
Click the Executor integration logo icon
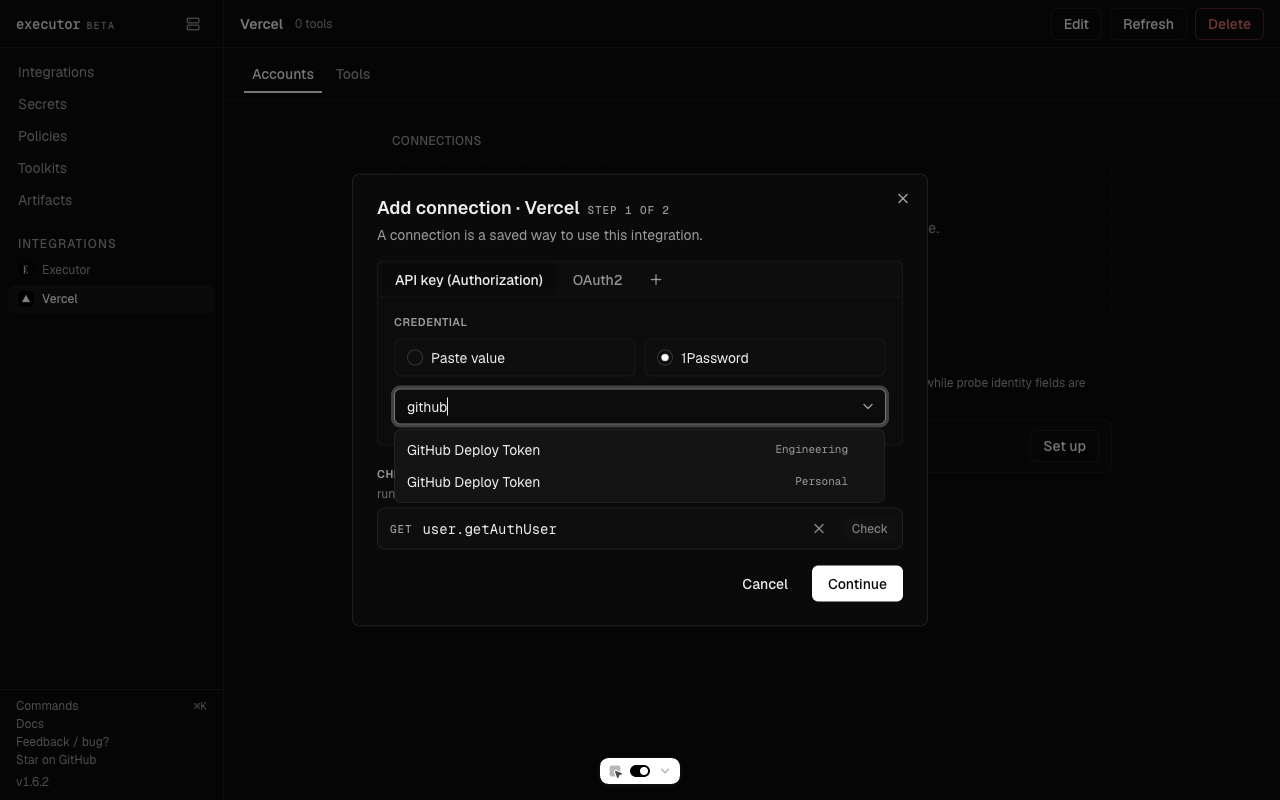click(26, 270)
